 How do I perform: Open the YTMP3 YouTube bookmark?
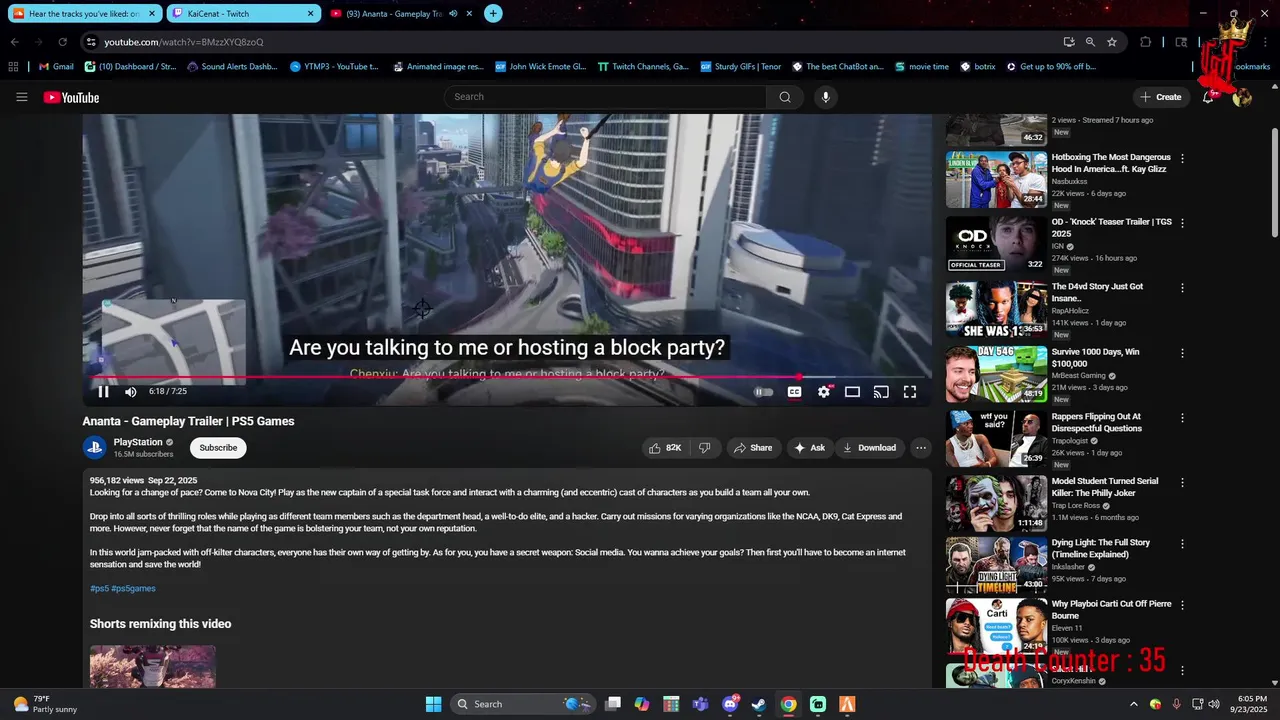point(334,67)
